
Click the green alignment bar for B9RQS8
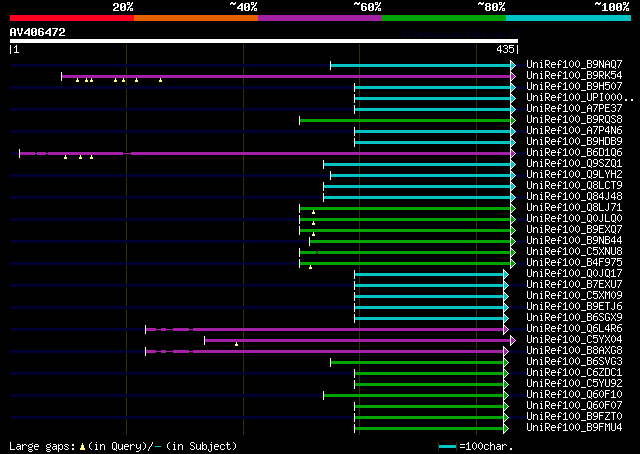(x=405, y=120)
